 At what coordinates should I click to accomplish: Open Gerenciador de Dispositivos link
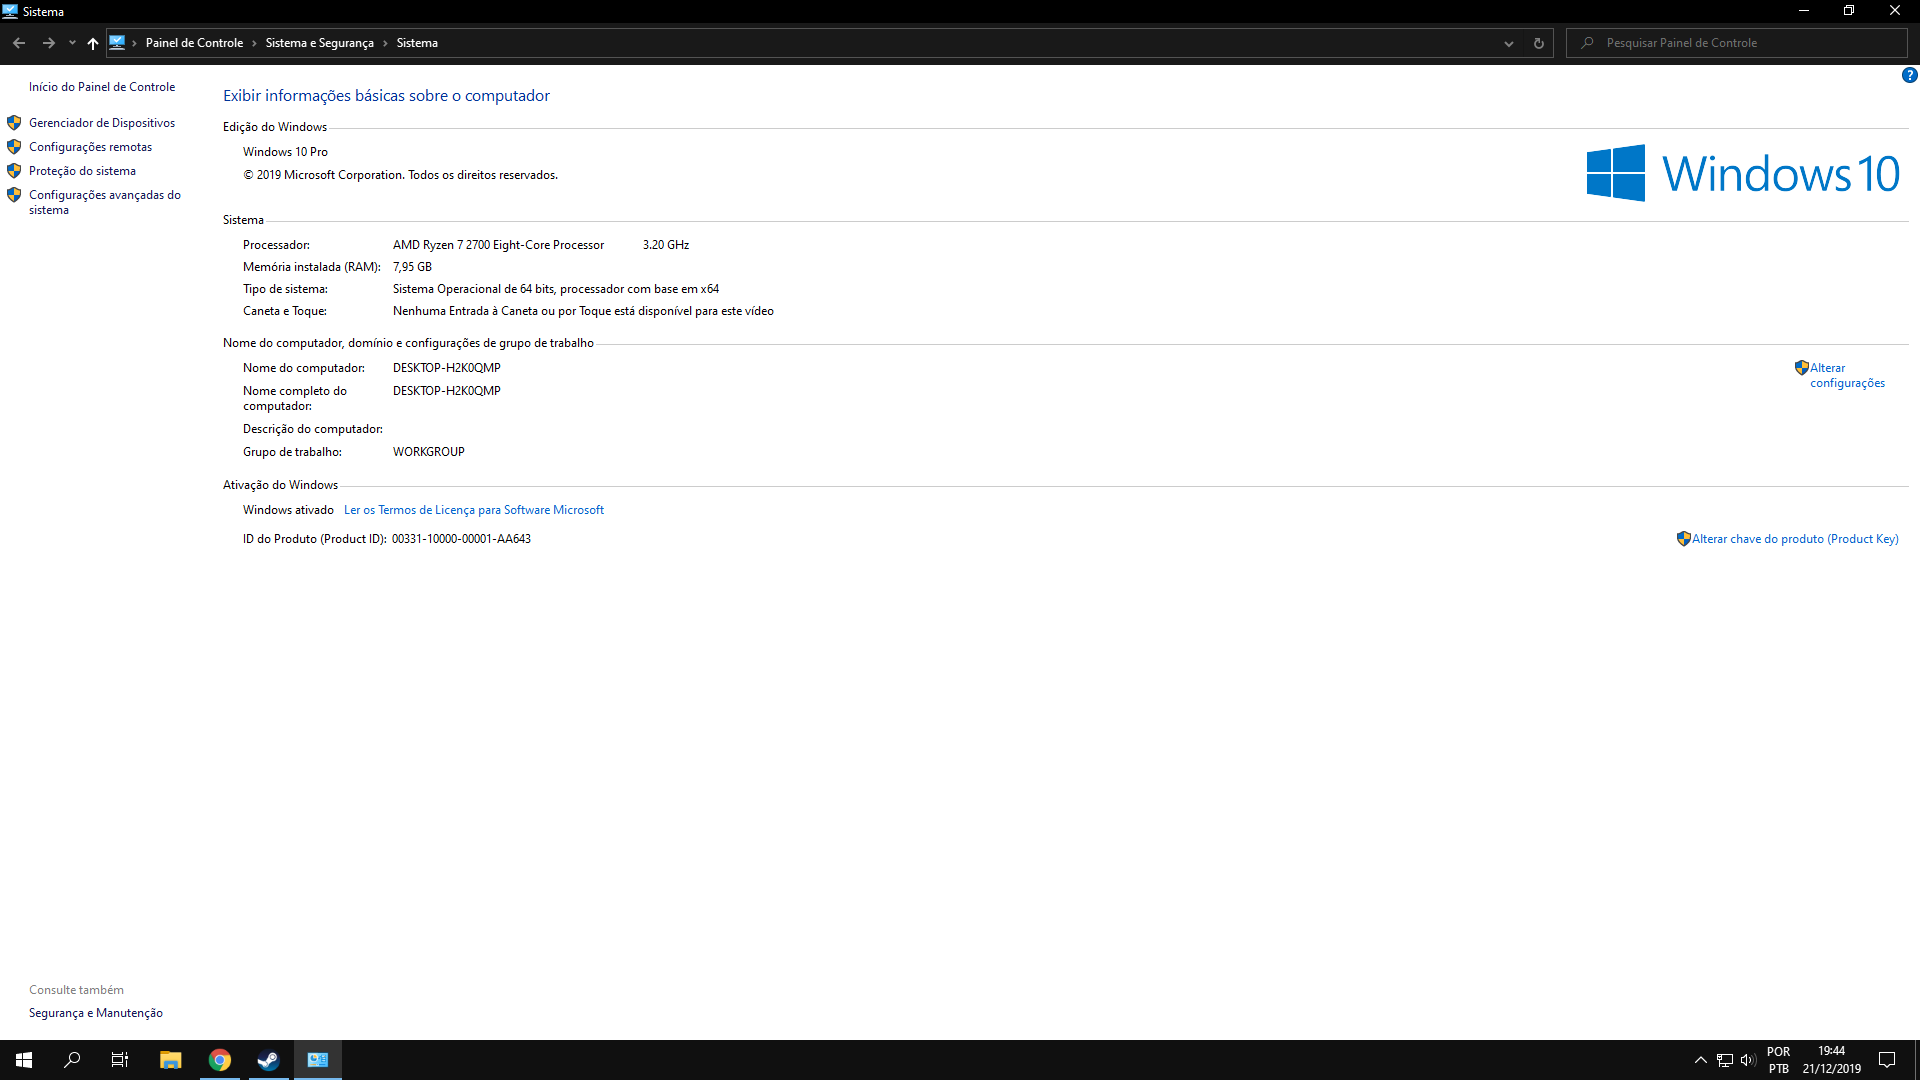[x=102, y=123]
